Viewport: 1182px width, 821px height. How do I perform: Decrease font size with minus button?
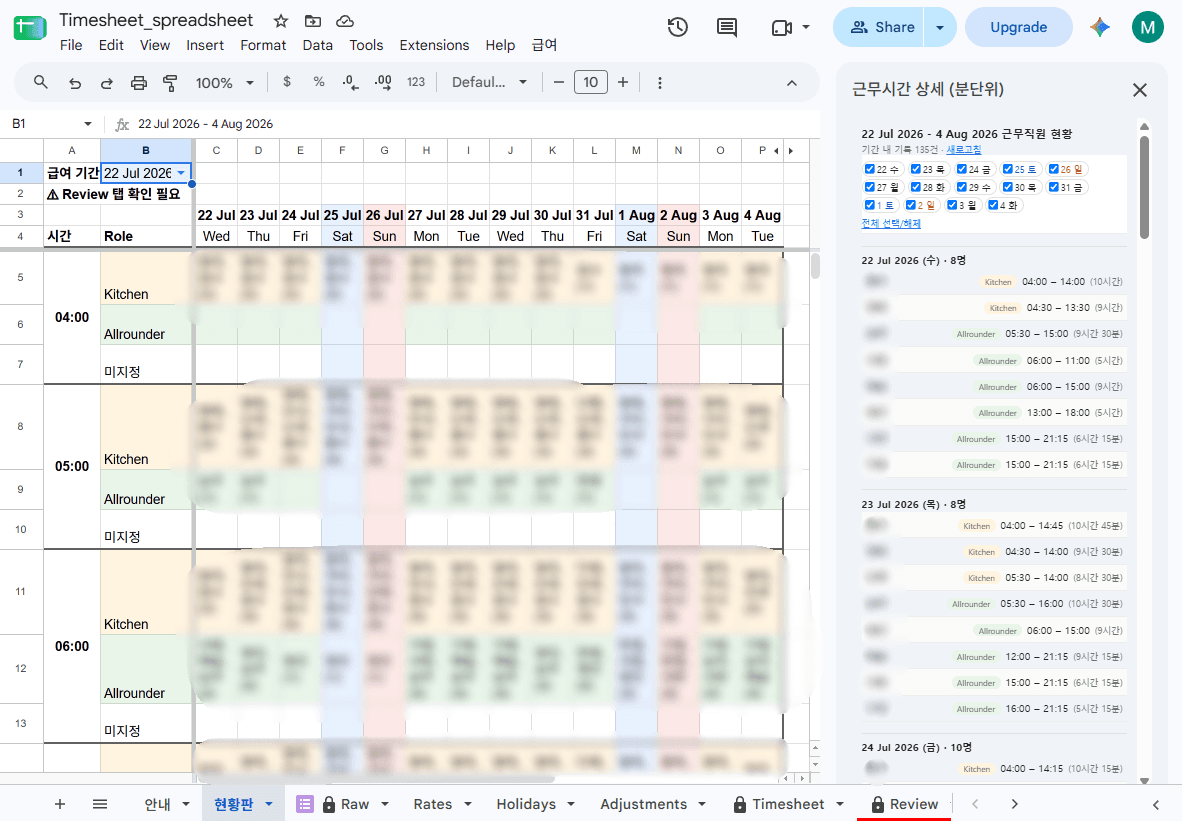(559, 82)
